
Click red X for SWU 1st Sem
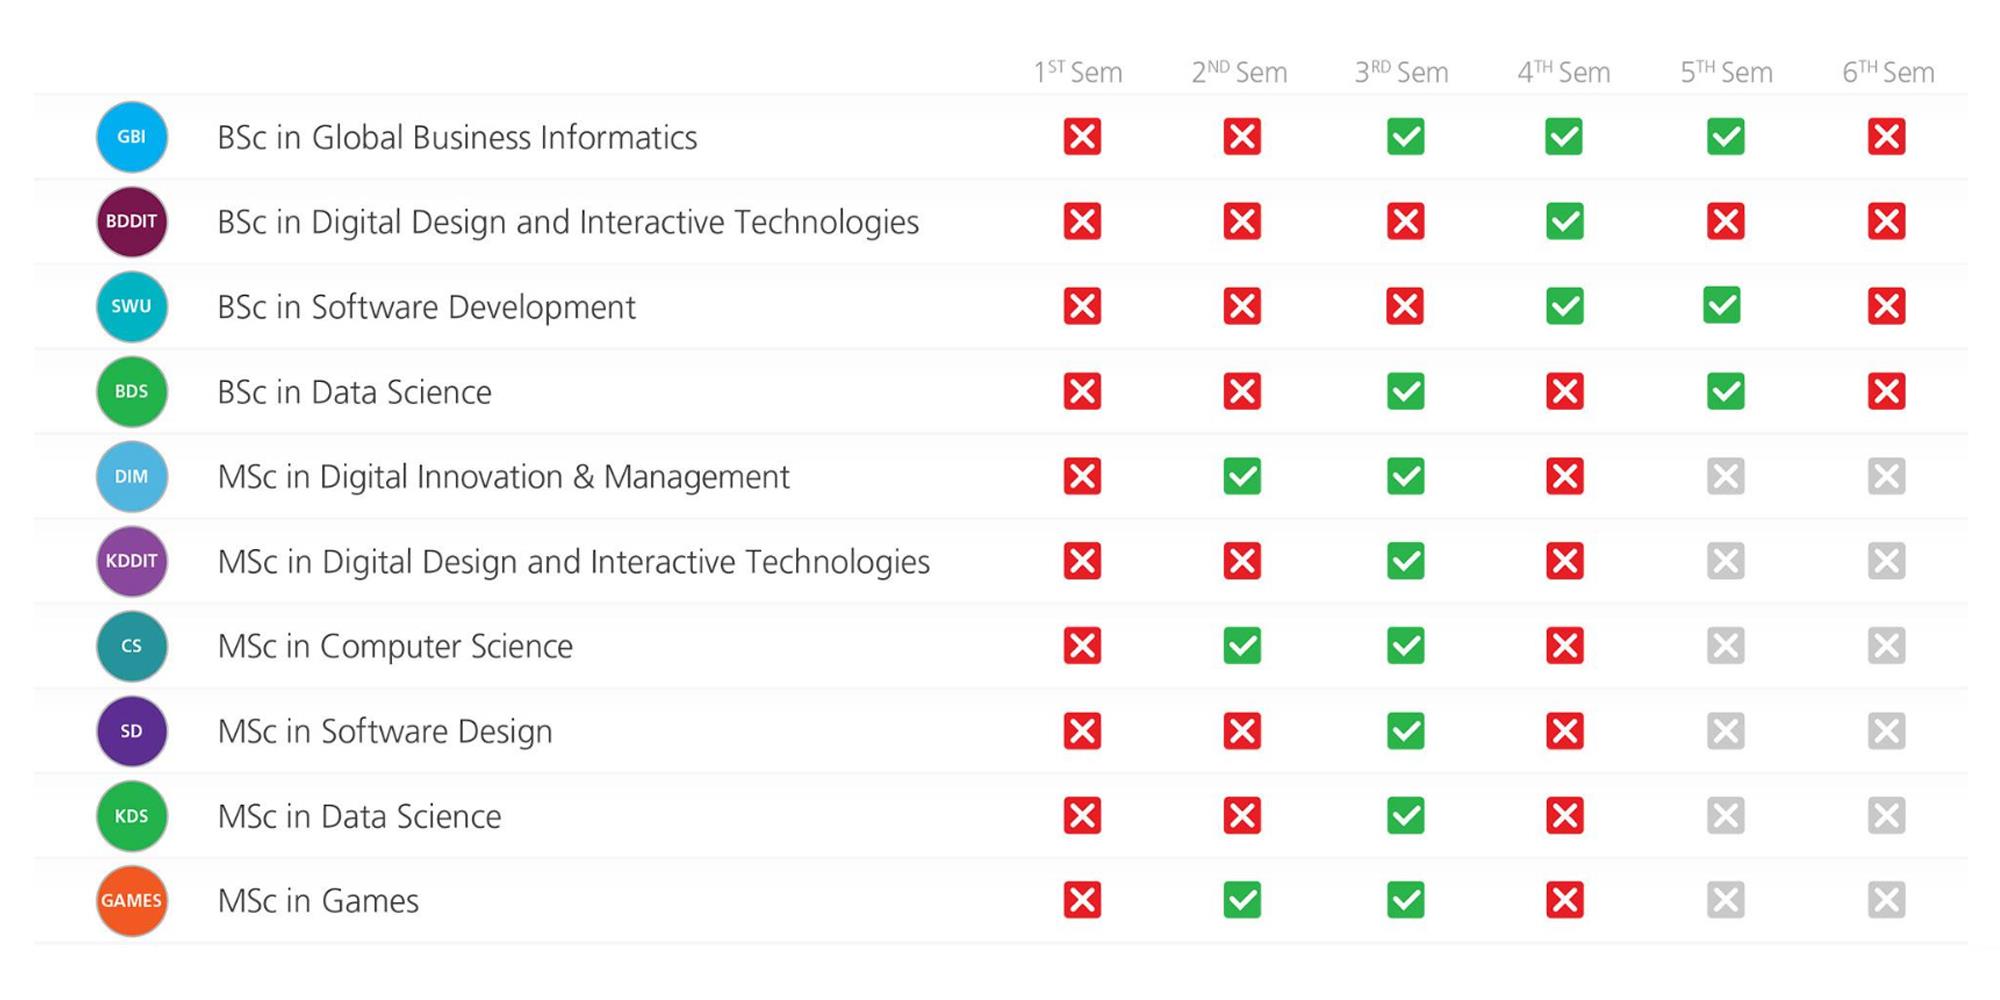[x=1082, y=307]
